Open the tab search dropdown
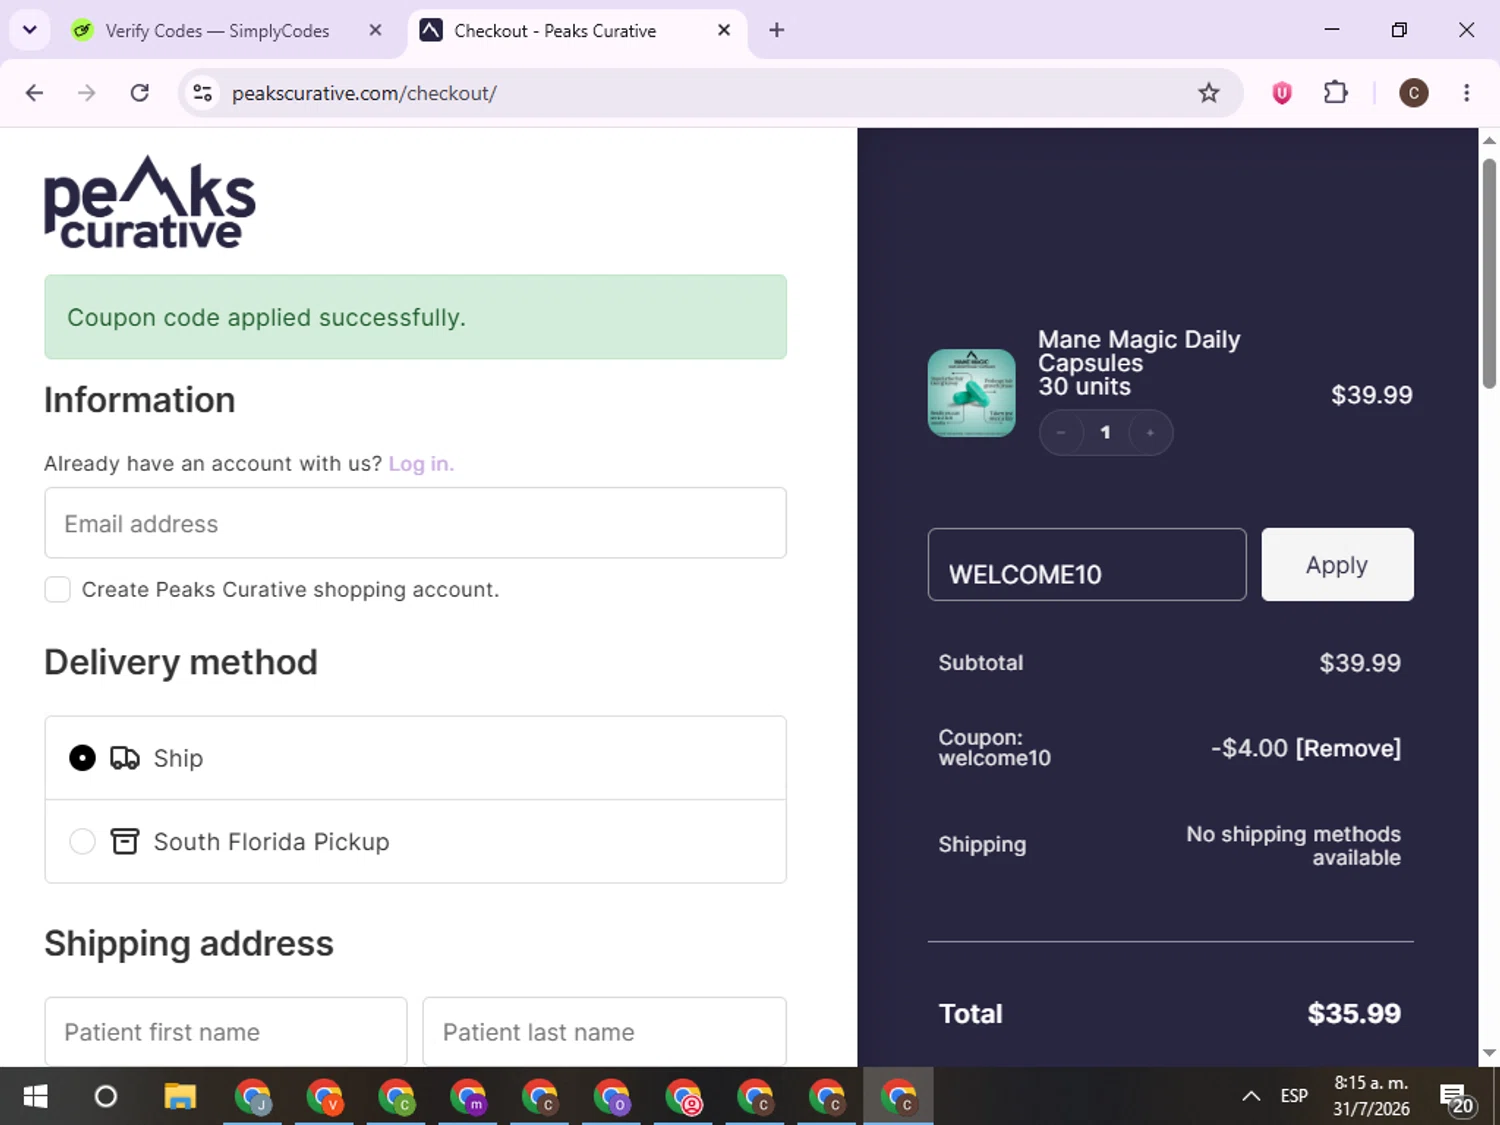This screenshot has height=1125, width=1500. tap(30, 30)
